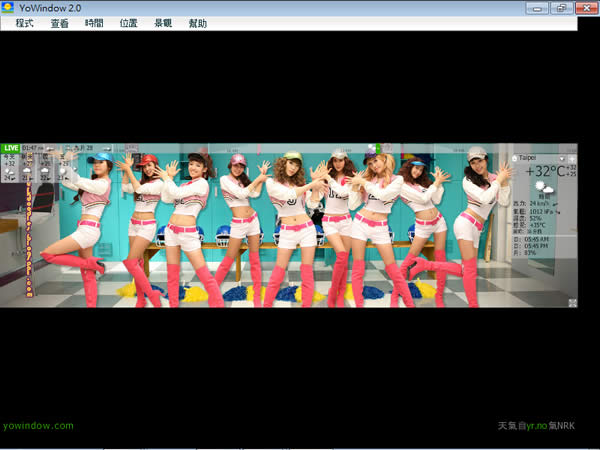Open the 查看 menu
The width and height of the screenshot is (600, 450).
point(59,23)
